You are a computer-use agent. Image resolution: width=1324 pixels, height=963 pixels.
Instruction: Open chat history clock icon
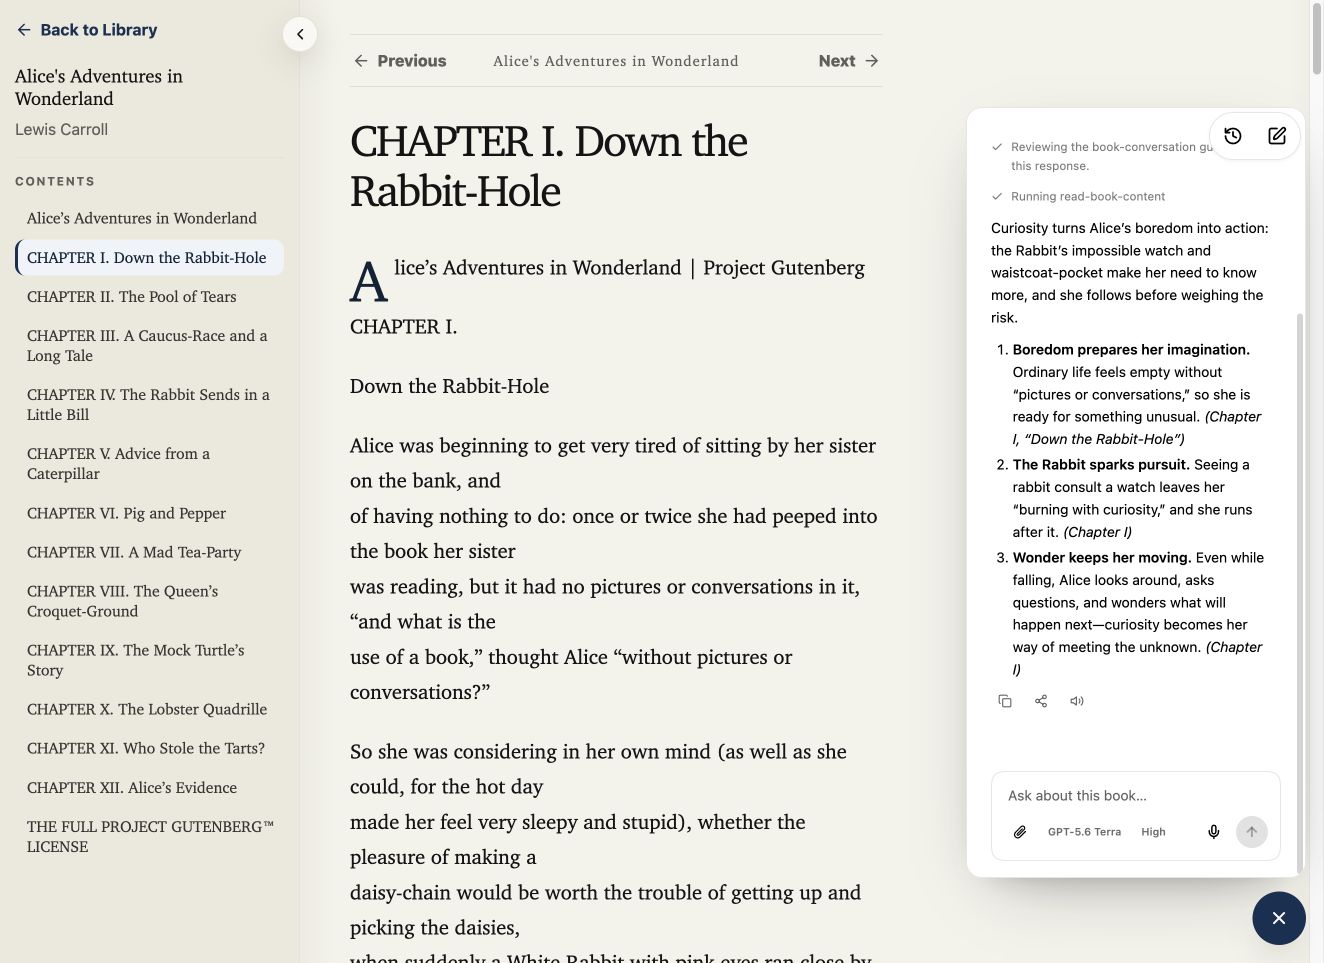point(1233,136)
